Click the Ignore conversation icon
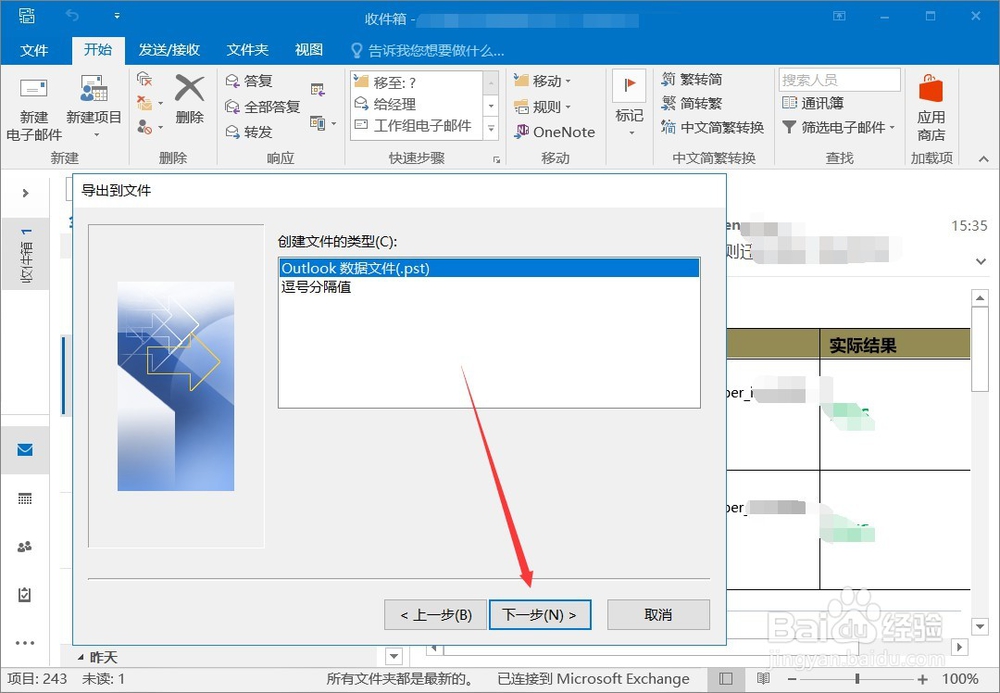Viewport: 1000px width, 693px height. [145, 79]
